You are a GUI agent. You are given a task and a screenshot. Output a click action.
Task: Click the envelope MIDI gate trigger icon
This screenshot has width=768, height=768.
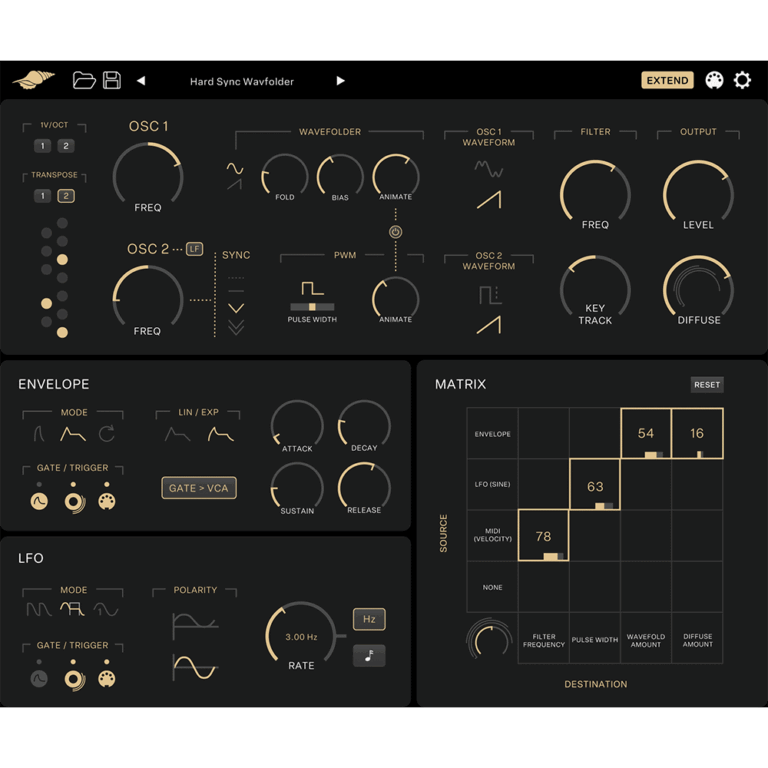point(107,500)
